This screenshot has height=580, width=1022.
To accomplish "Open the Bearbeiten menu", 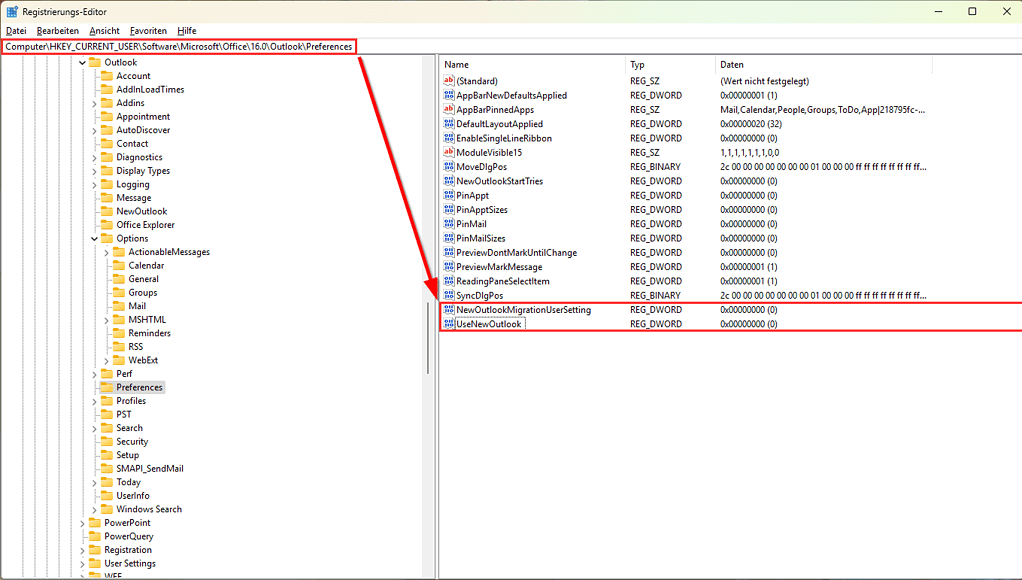I will (x=58, y=31).
